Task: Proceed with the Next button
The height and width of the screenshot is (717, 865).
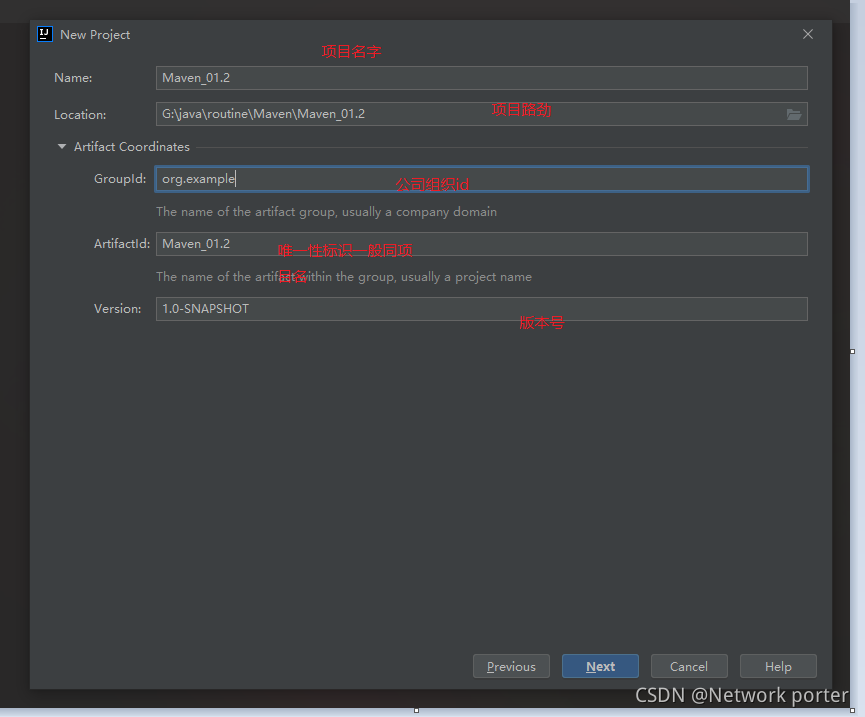Action: (600, 666)
